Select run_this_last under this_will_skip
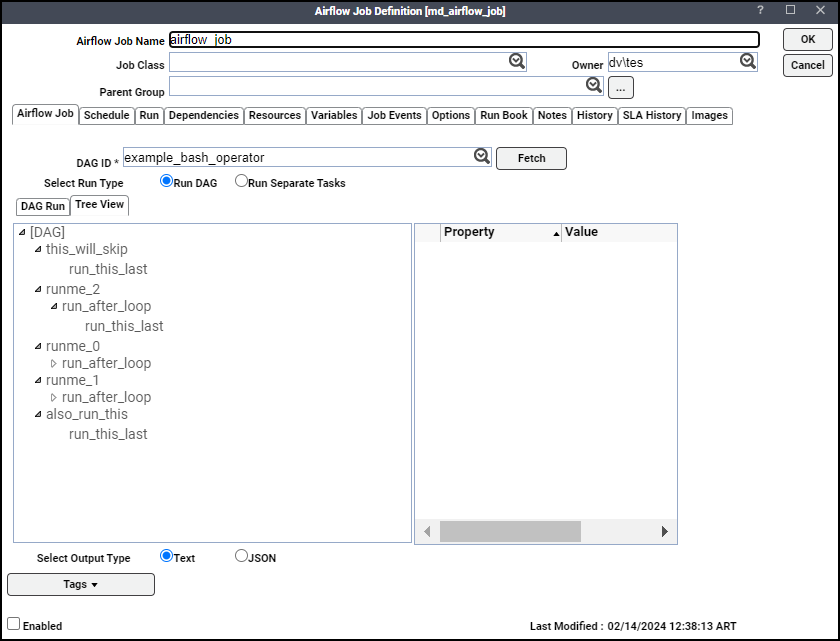This screenshot has width=840, height=641. pos(108,269)
